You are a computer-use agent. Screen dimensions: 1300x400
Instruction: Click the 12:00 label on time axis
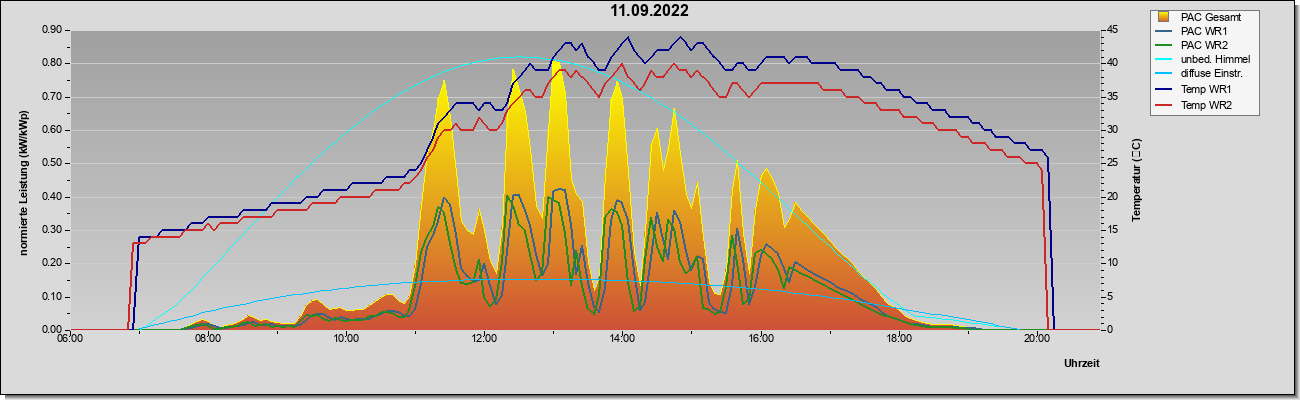[x=484, y=339]
